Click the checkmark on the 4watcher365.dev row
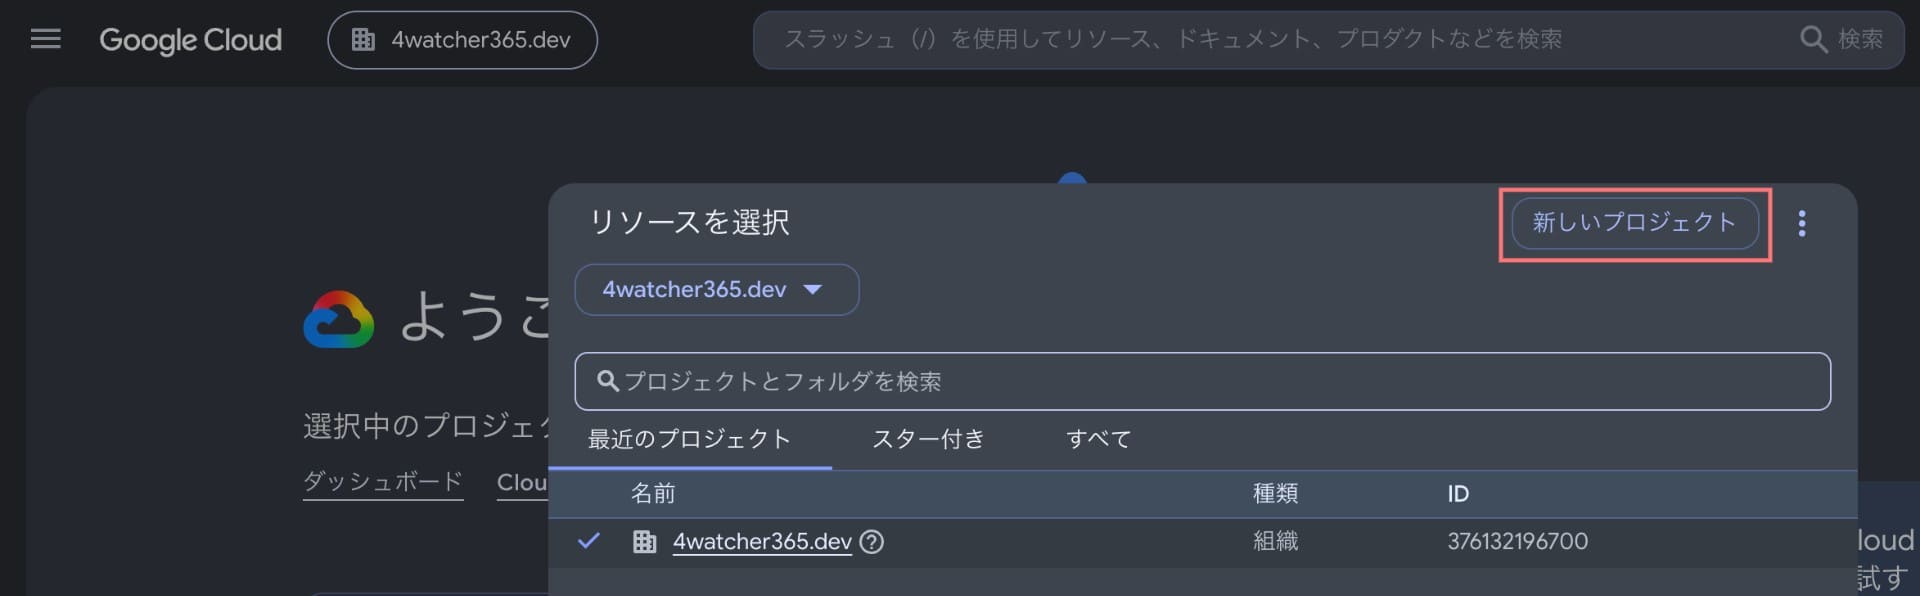 [589, 541]
